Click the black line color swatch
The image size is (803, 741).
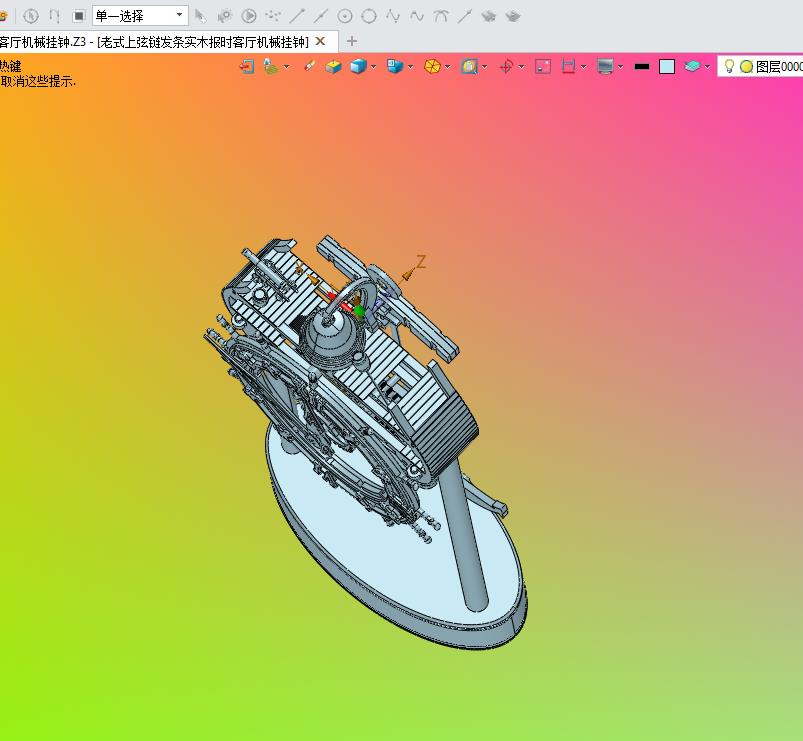[x=642, y=67]
